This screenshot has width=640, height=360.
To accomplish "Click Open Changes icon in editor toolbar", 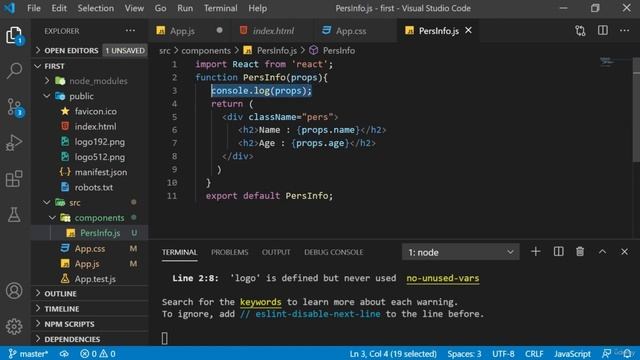I will point(580,31).
